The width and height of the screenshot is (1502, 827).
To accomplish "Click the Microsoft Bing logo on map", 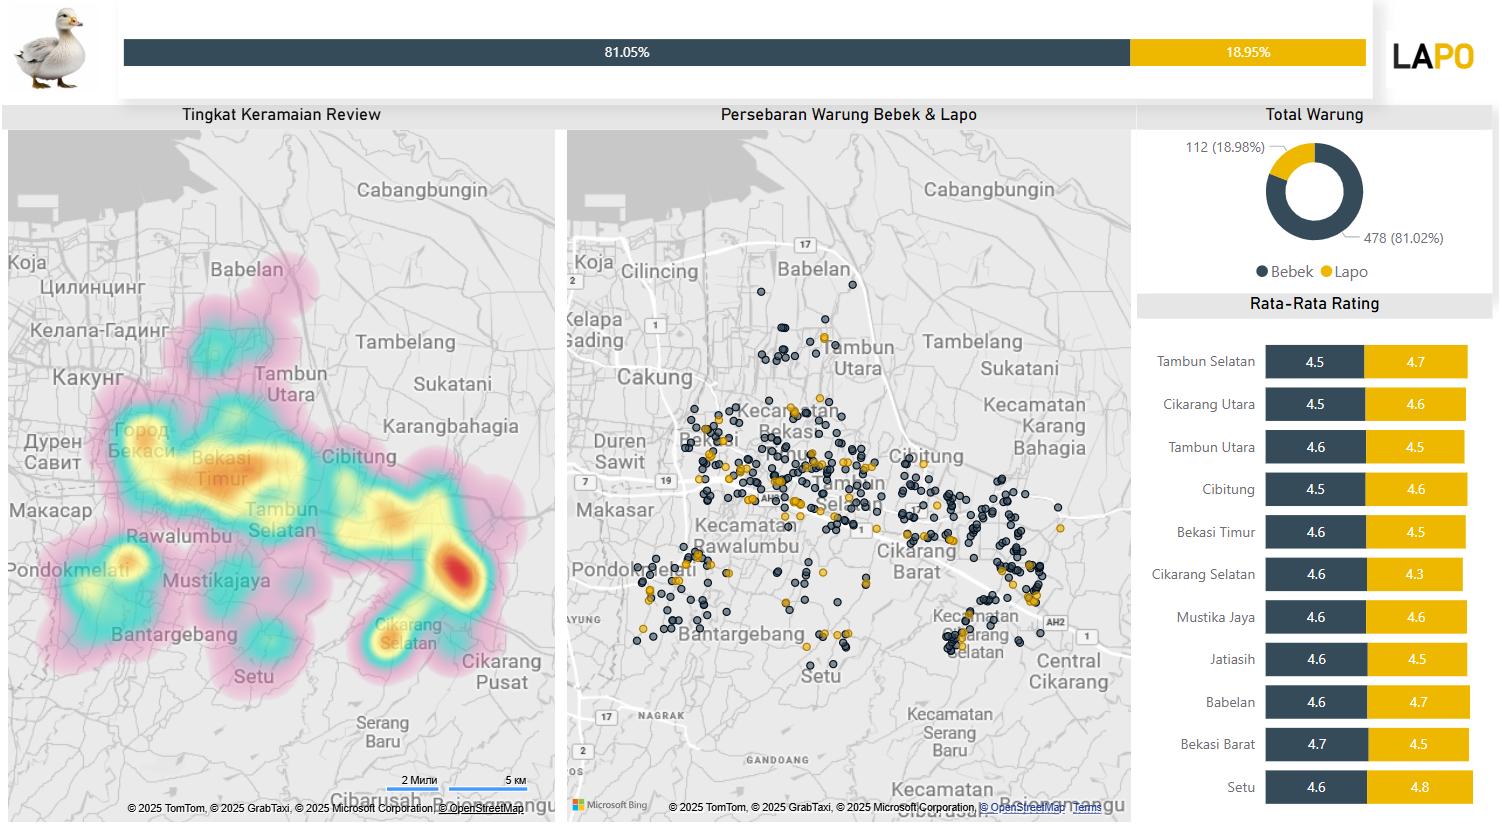I will (x=610, y=805).
